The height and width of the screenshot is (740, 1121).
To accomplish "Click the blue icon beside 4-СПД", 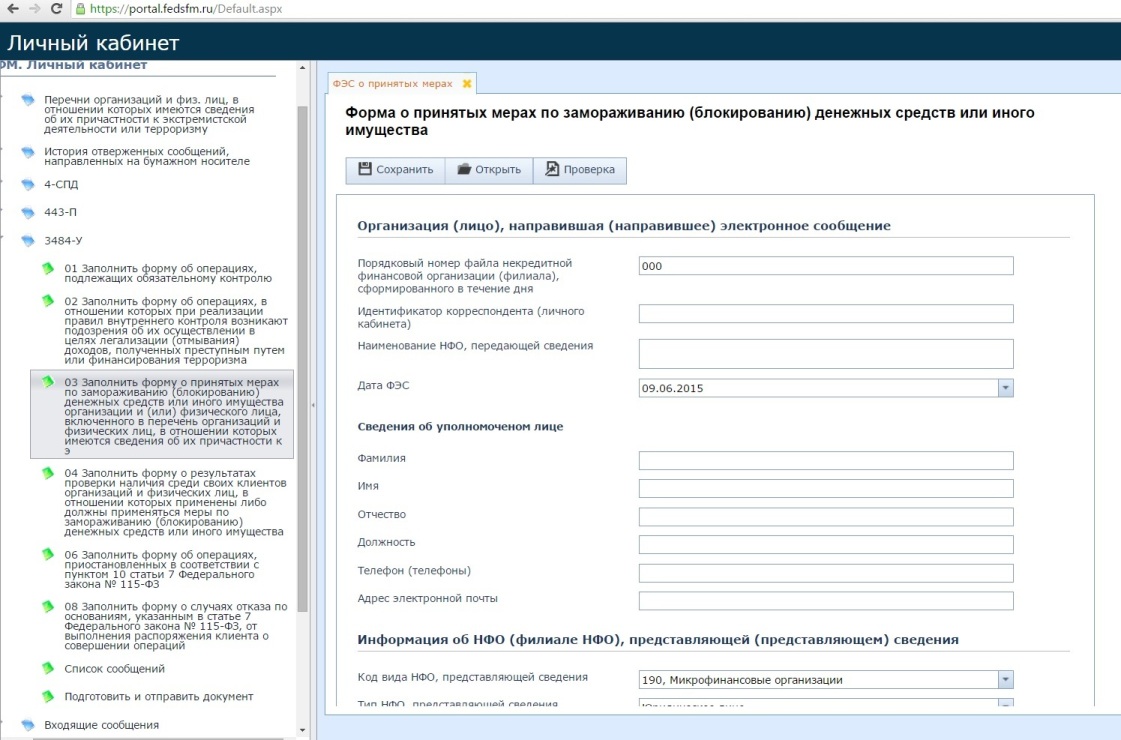I will pyautogui.click(x=28, y=184).
